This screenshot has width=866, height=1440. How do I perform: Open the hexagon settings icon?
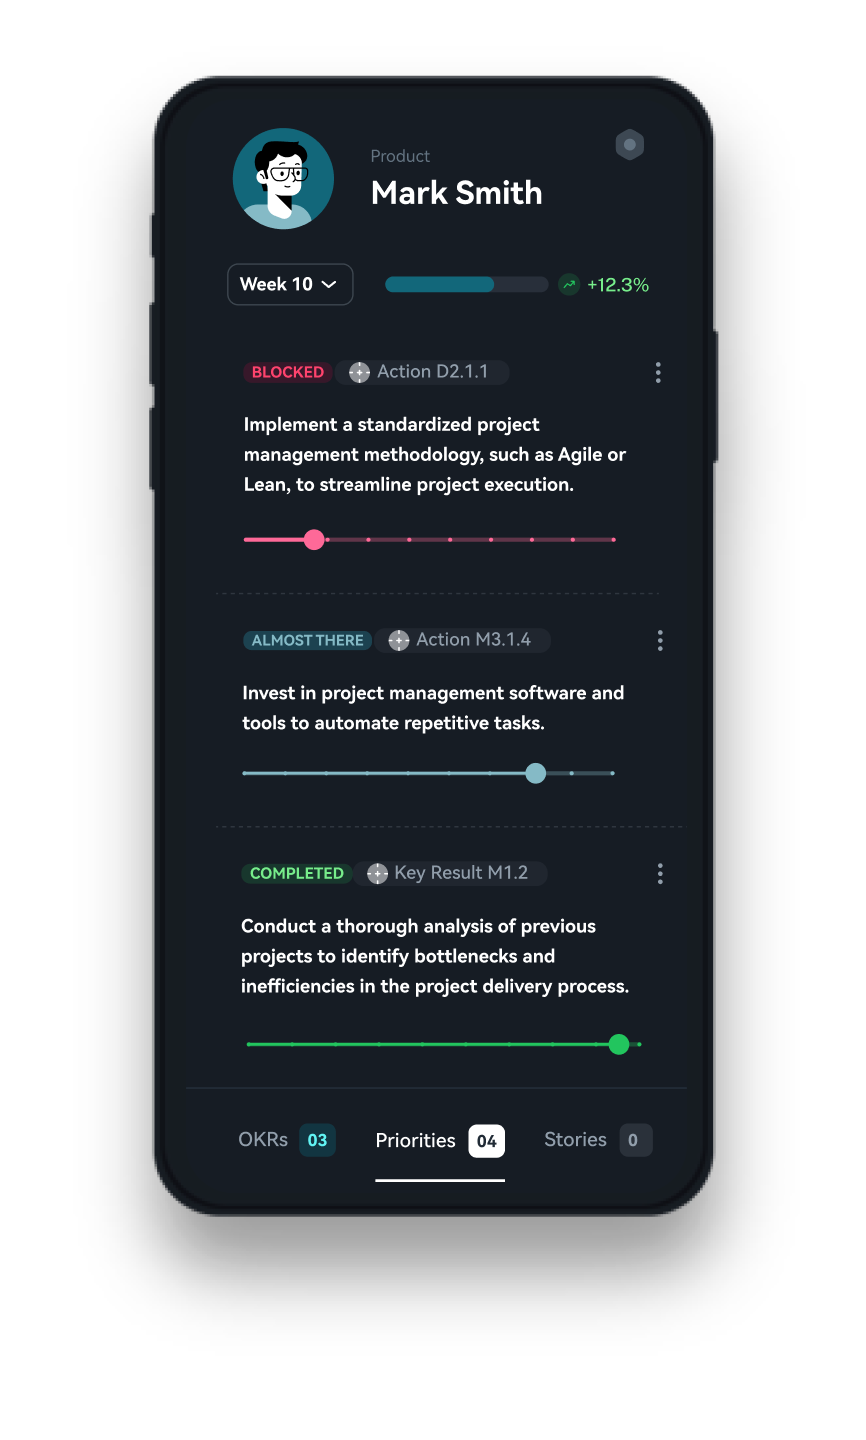pyautogui.click(x=630, y=145)
